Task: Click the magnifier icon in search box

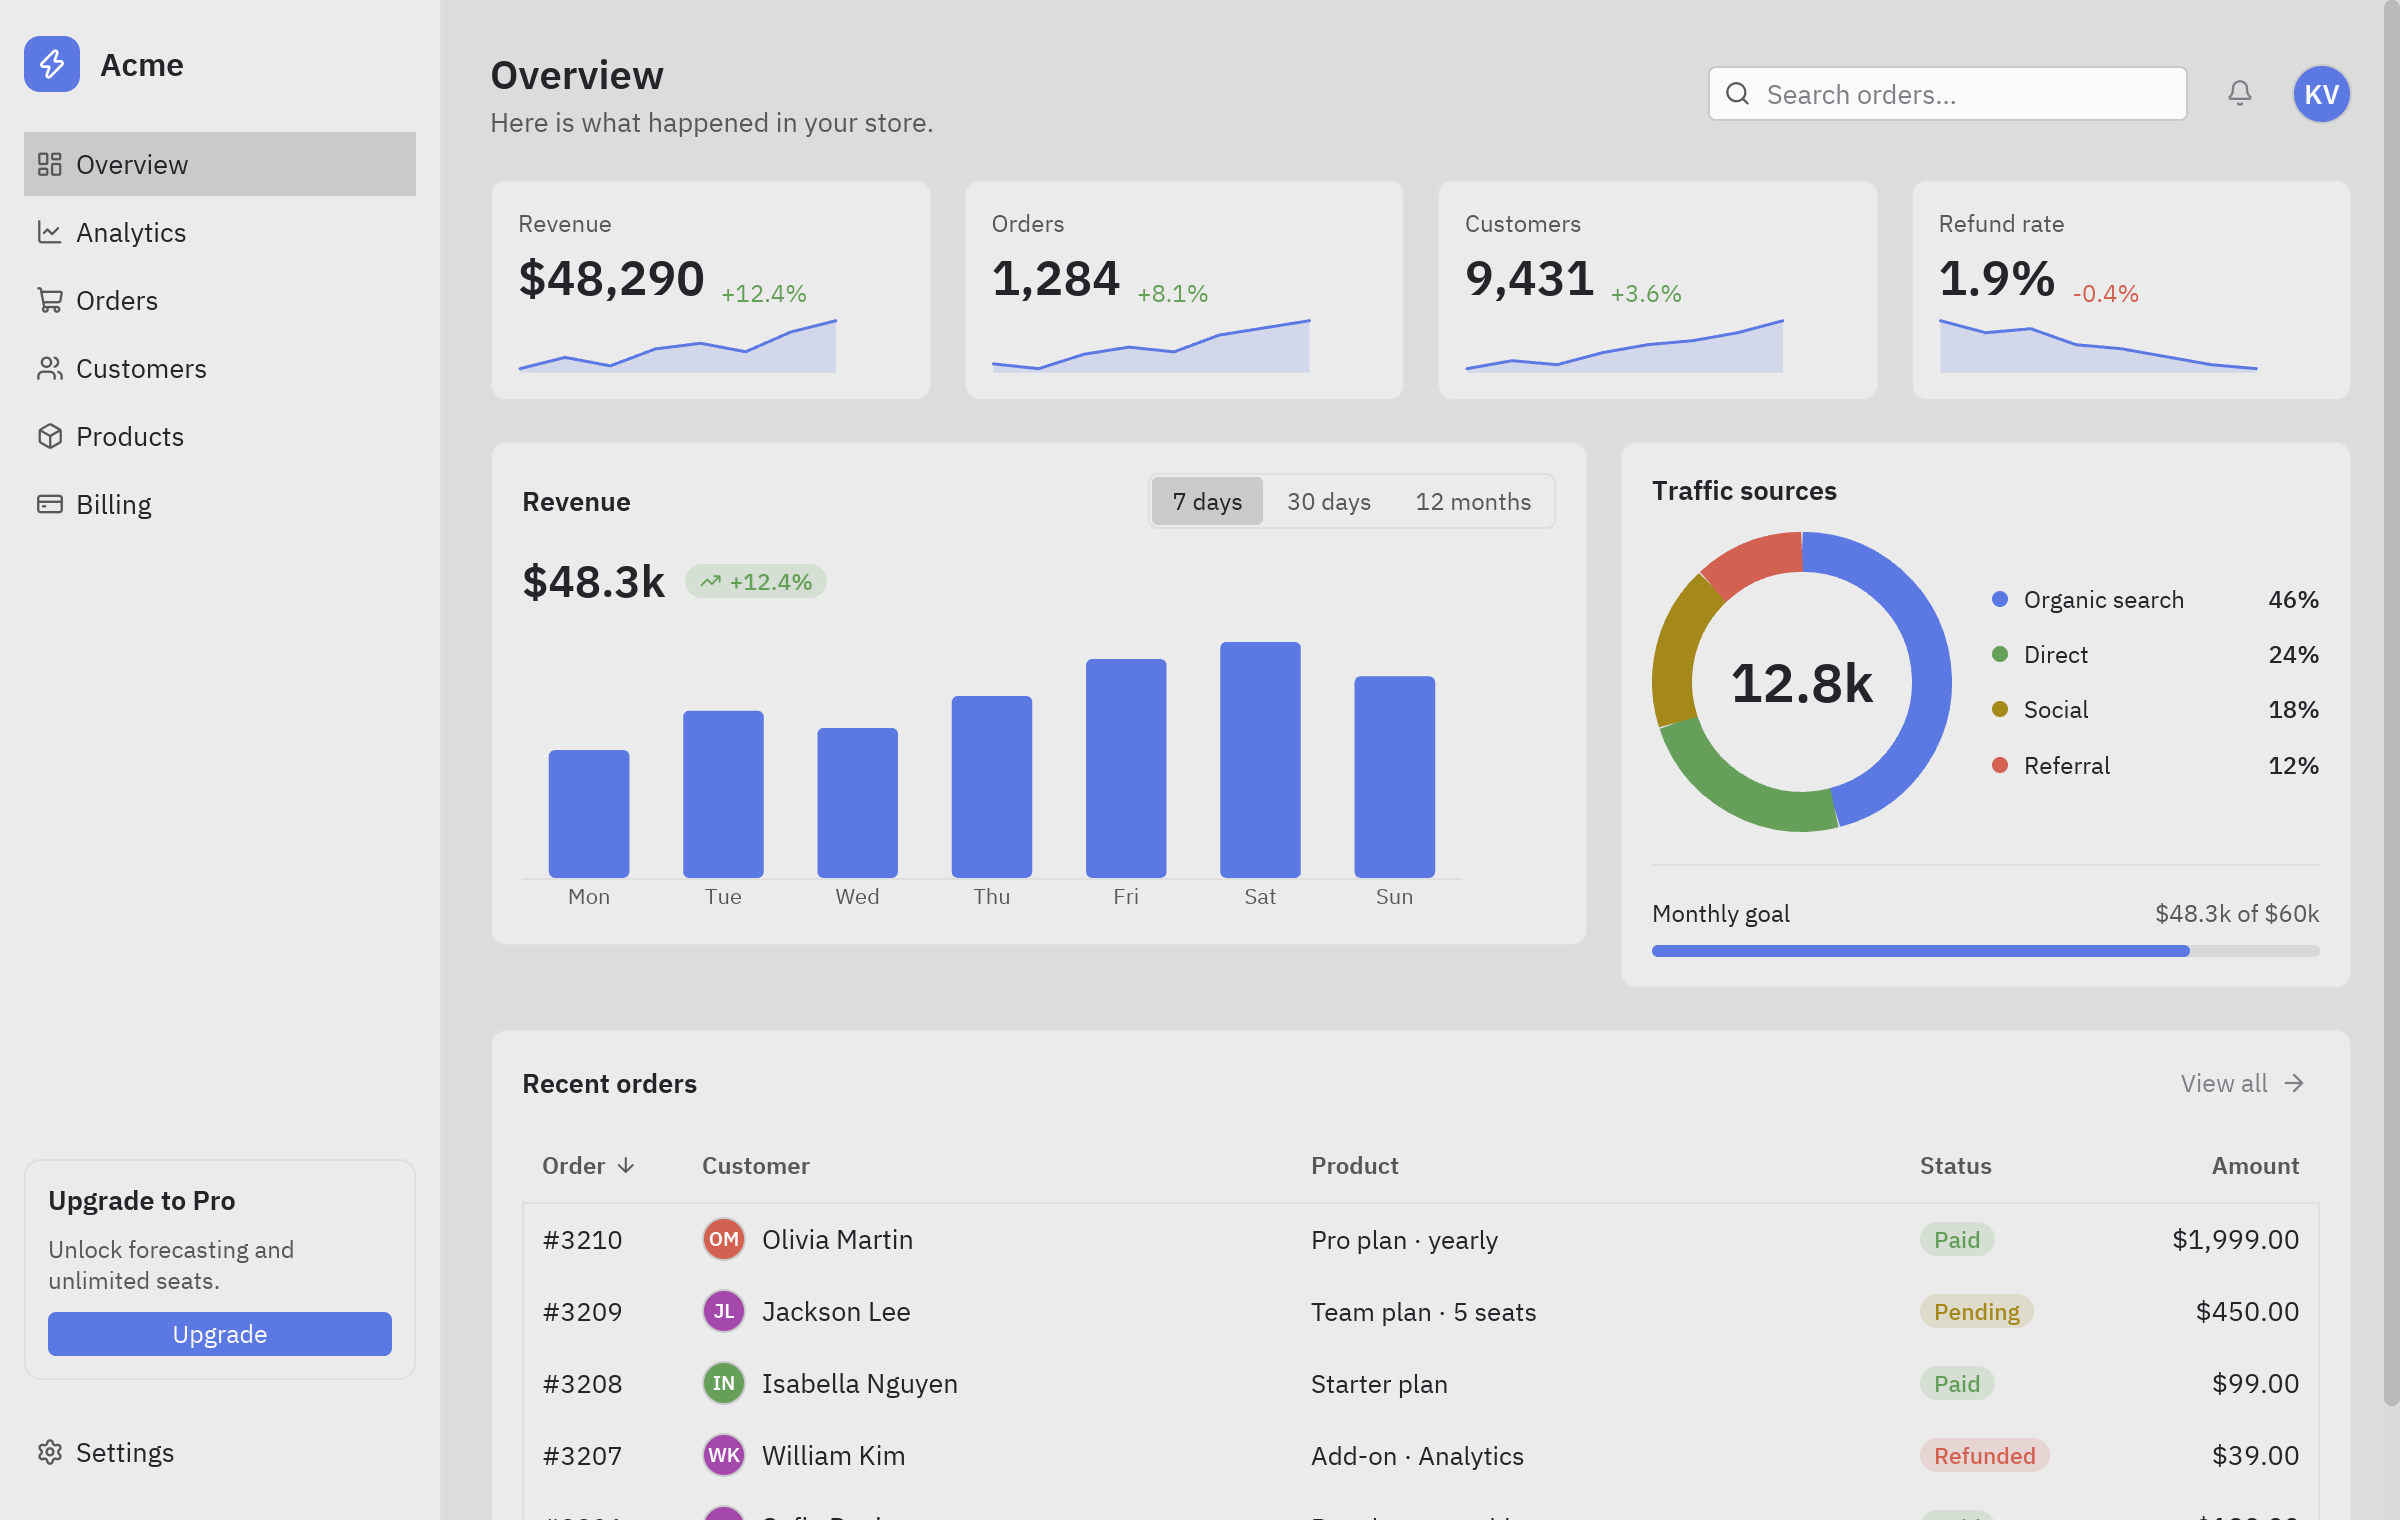Action: pos(1738,94)
